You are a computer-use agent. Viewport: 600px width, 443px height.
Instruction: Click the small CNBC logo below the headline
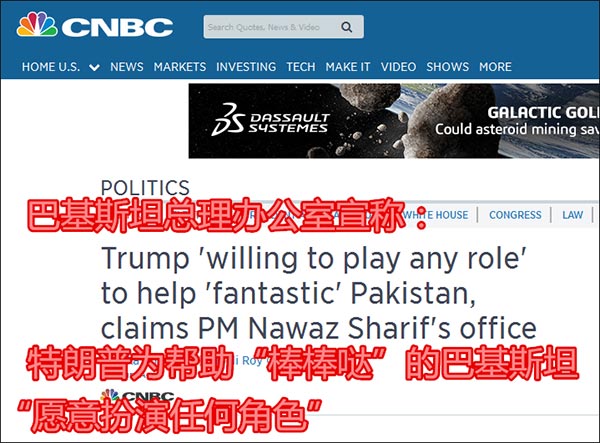(x=138, y=395)
